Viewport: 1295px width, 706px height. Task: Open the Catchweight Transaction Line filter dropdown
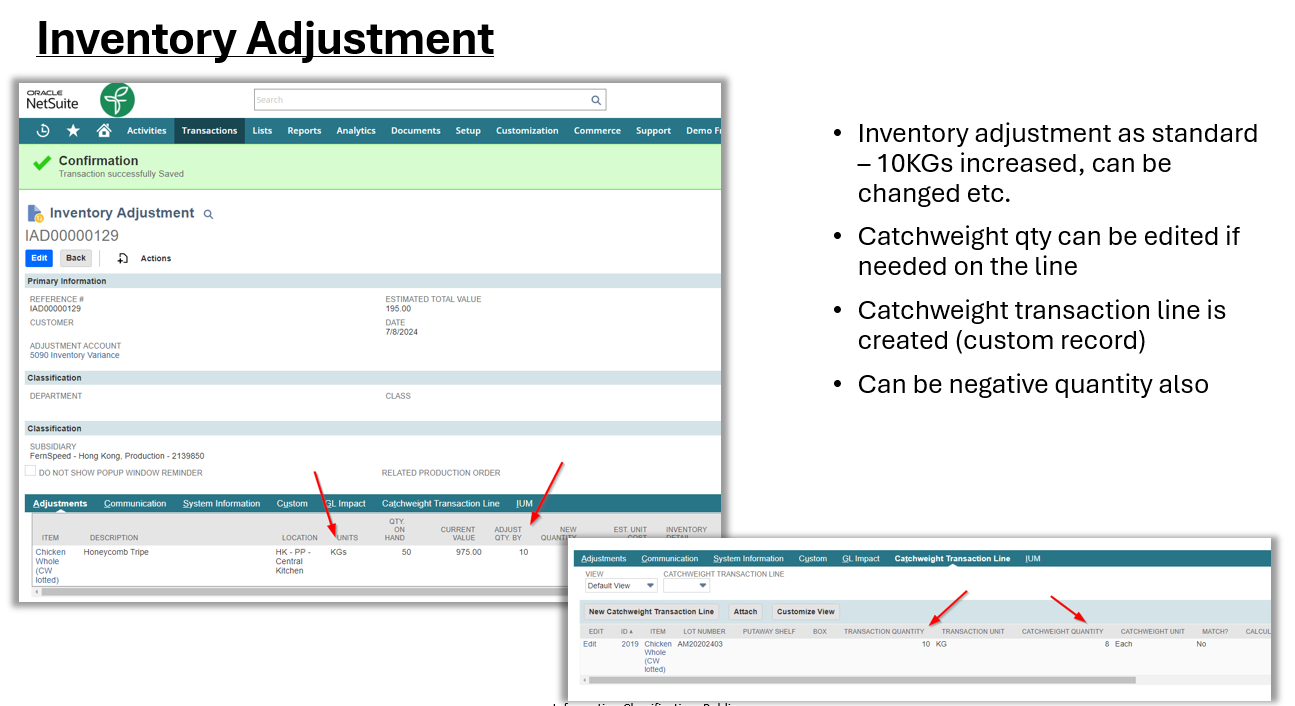pyautogui.click(x=687, y=586)
